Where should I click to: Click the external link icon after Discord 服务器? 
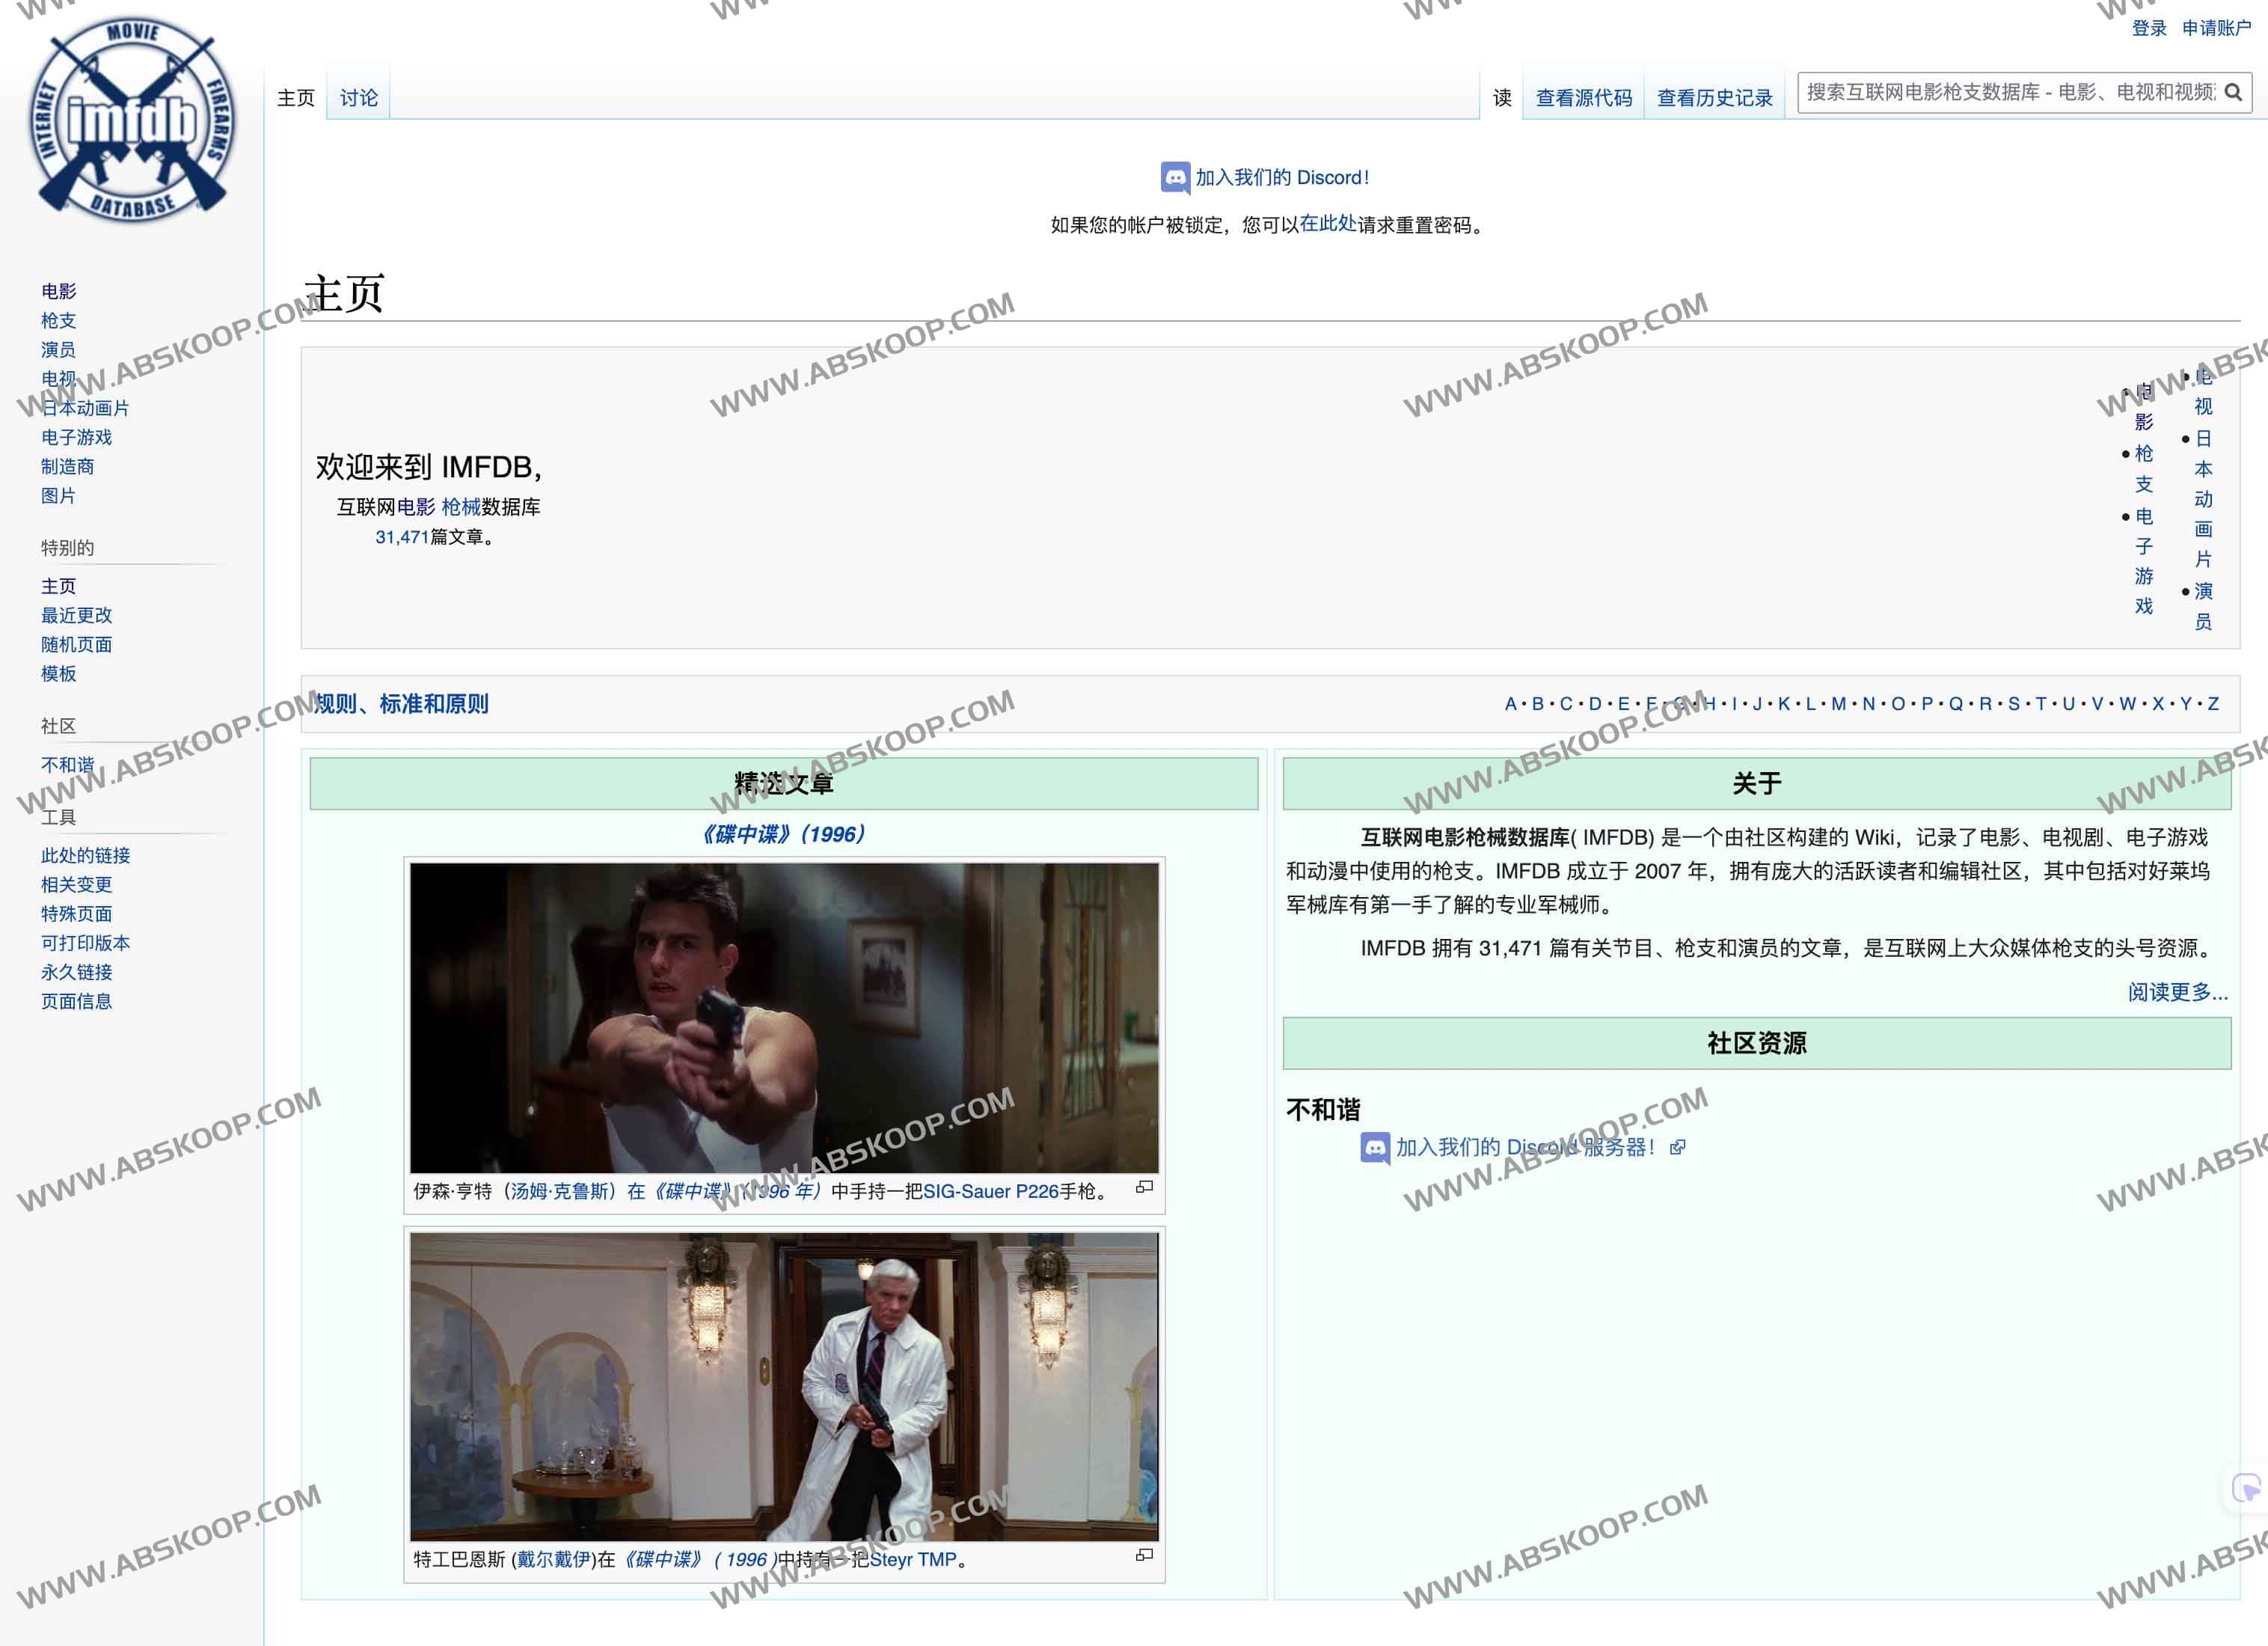[1678, 1148]
